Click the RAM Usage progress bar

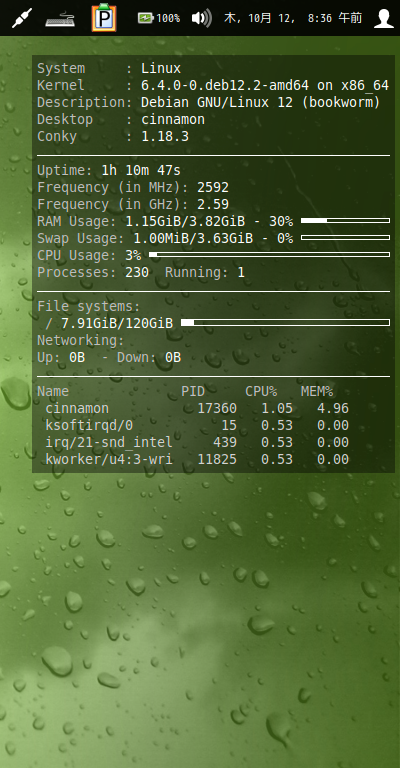(x=345, y=220)
